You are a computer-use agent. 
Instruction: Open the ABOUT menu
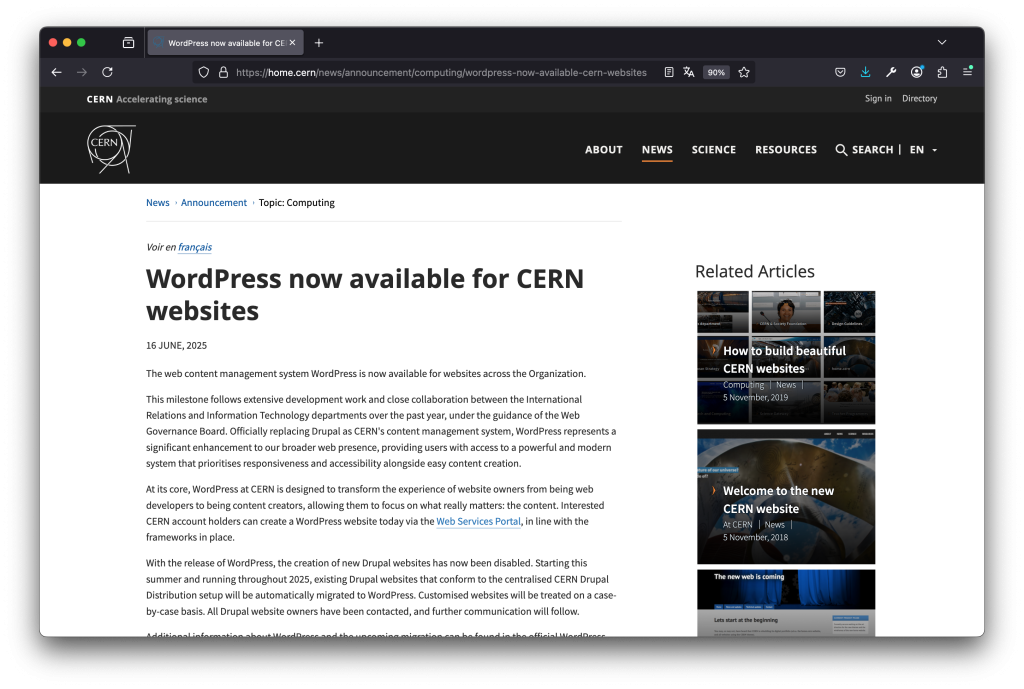[x=603, y=150]
